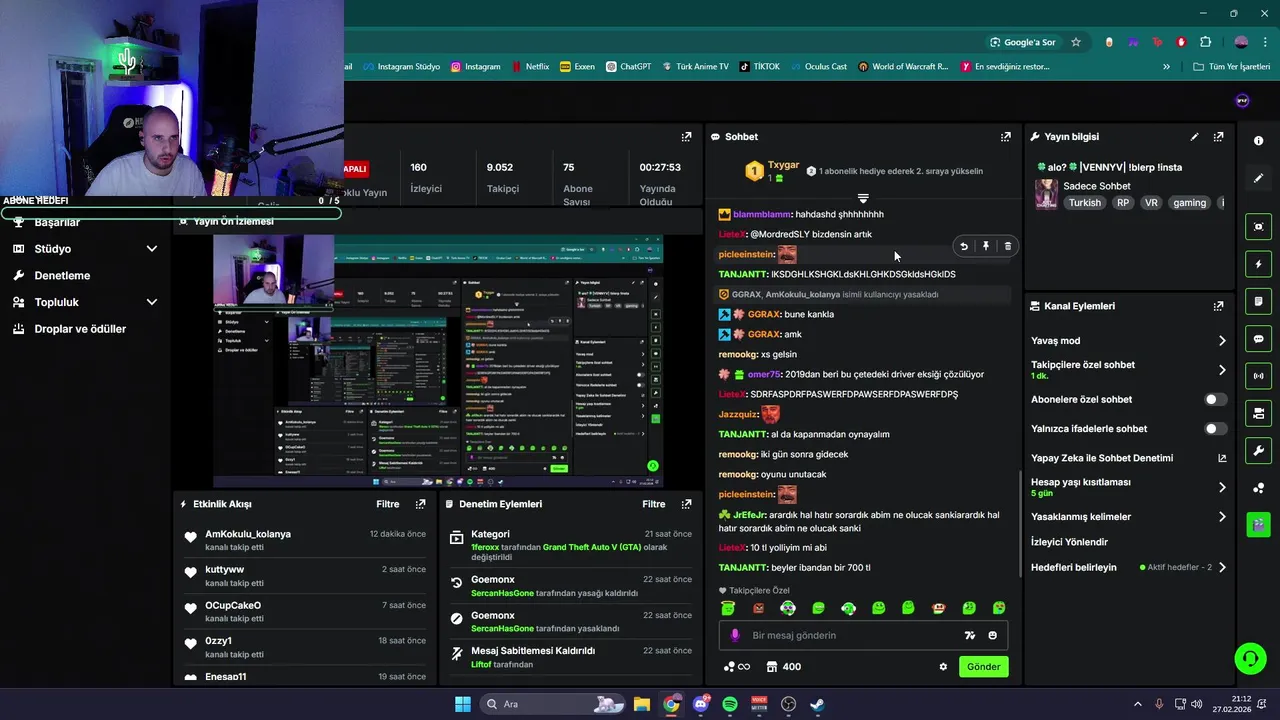
Task: Pin the hovered chat message
Action: [986, 246]
